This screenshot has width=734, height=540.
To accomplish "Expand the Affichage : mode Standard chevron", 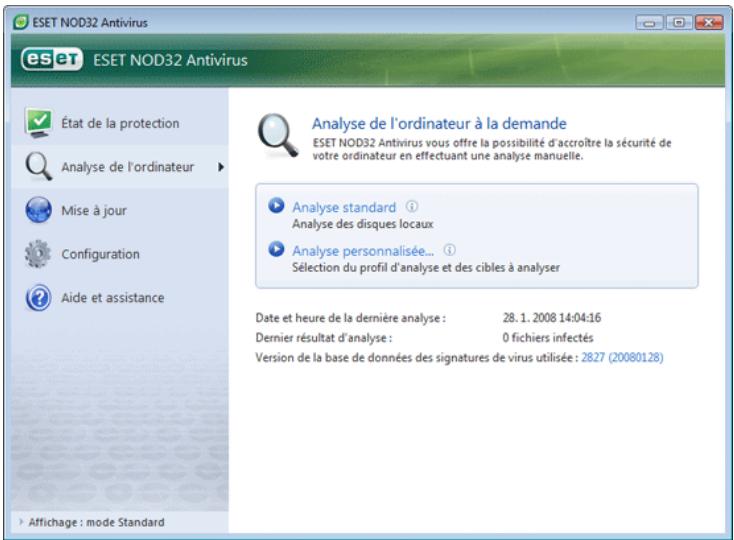I will point(21,522).
